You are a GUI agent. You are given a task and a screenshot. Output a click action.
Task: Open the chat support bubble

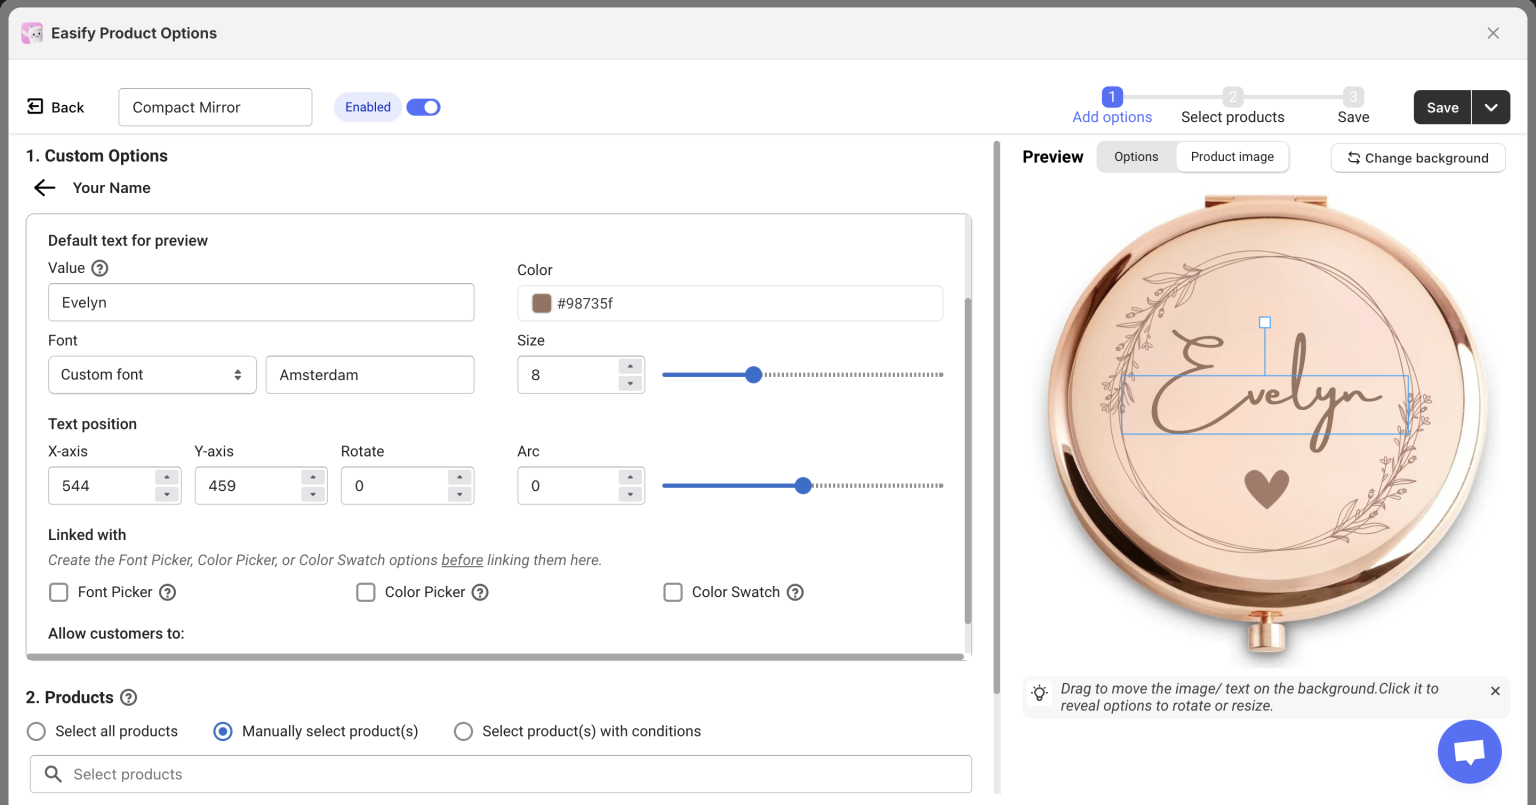(x=1469, y=751)
